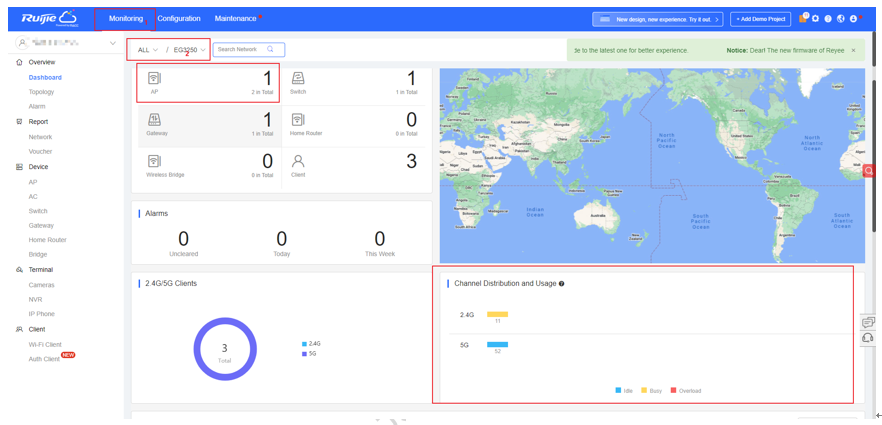
Task: Open the headset support icon at right edge
Action: [868, 337]
